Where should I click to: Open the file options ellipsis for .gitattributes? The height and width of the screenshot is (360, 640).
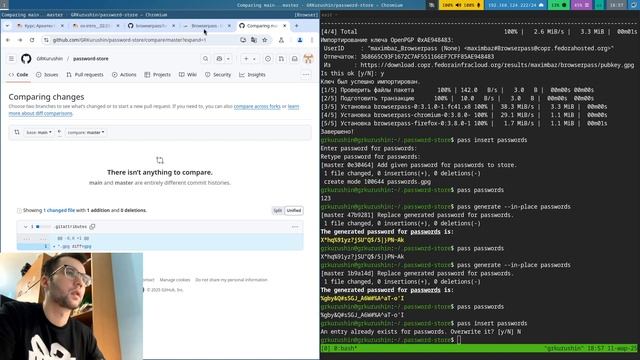[295, 227]
